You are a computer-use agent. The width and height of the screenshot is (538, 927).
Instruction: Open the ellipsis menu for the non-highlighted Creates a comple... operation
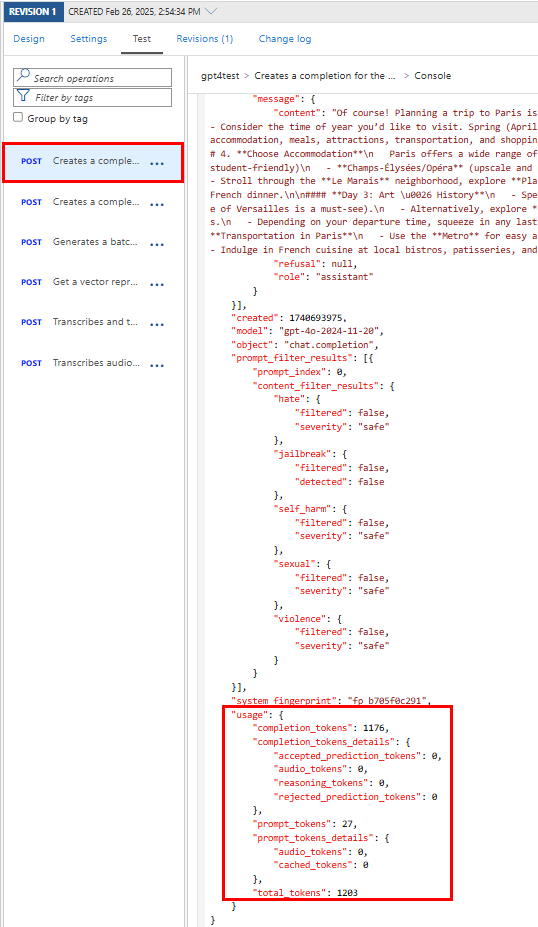[157, 205]
